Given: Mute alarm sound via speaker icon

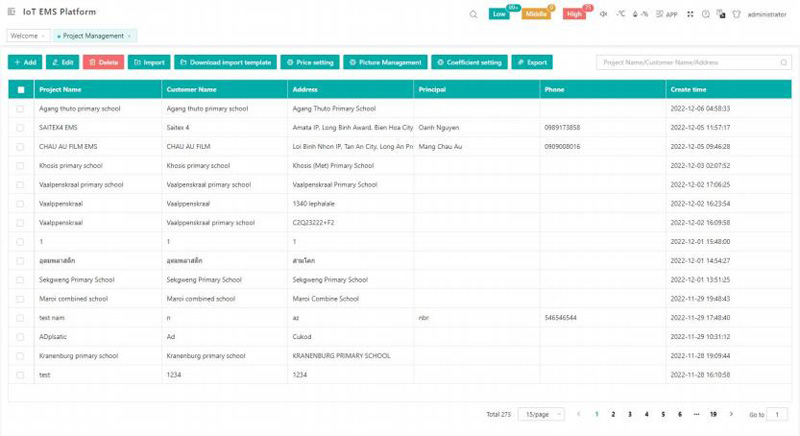Looking at the screenshot, I should coord(605,14).
